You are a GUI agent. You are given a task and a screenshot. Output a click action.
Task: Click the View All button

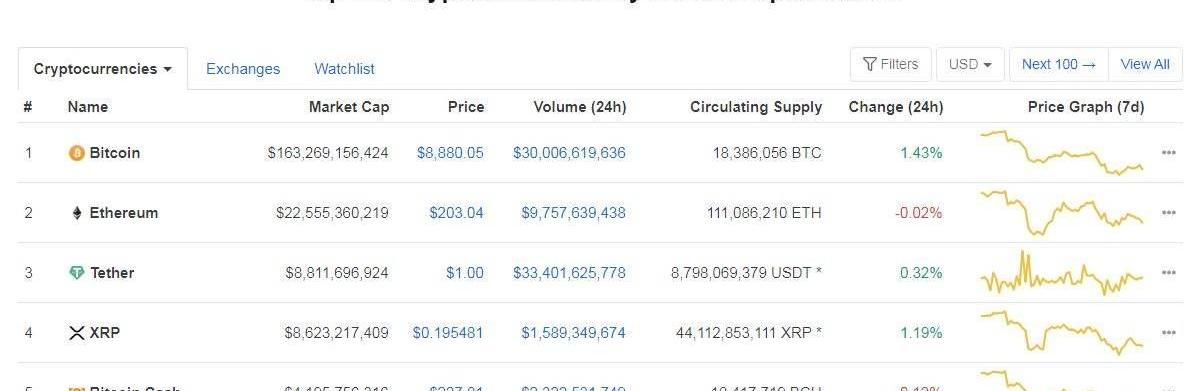click(x=1145, y=64)
